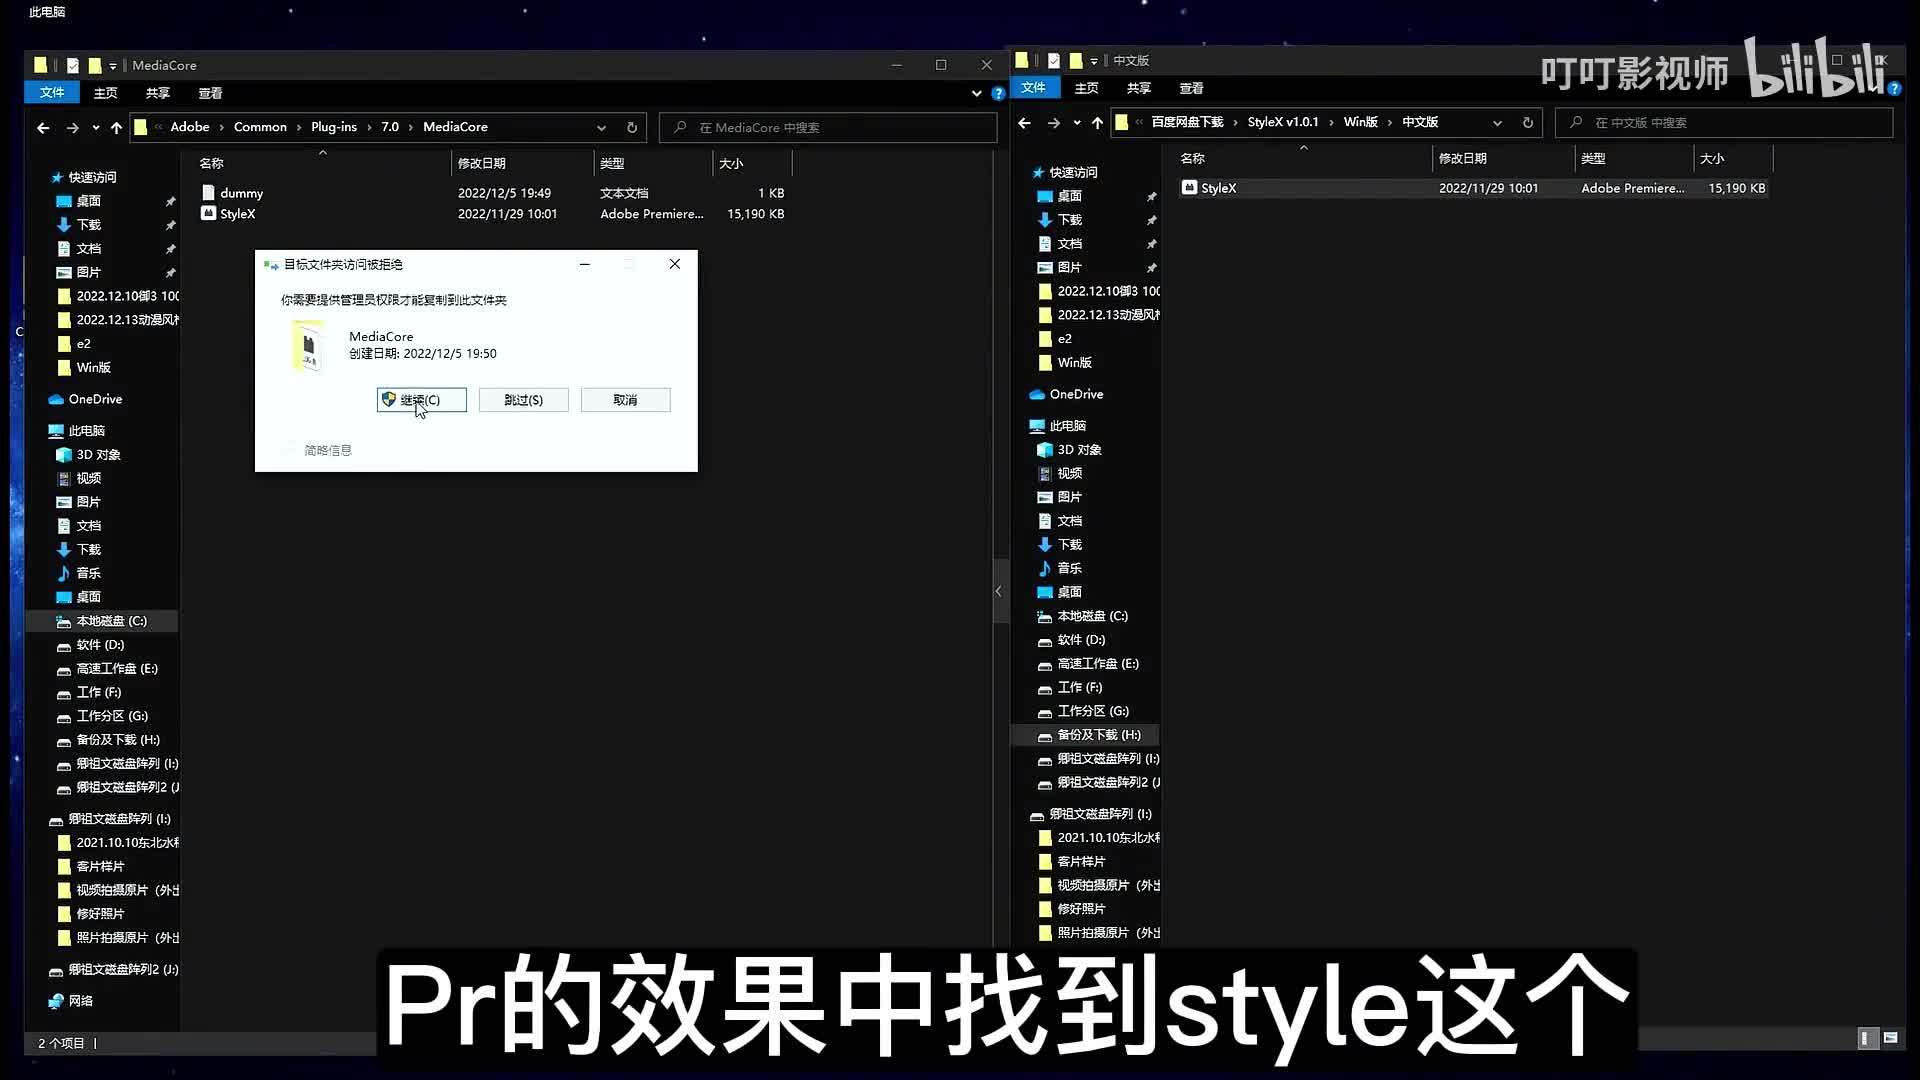Select the dummy text file

pos(241,193)
